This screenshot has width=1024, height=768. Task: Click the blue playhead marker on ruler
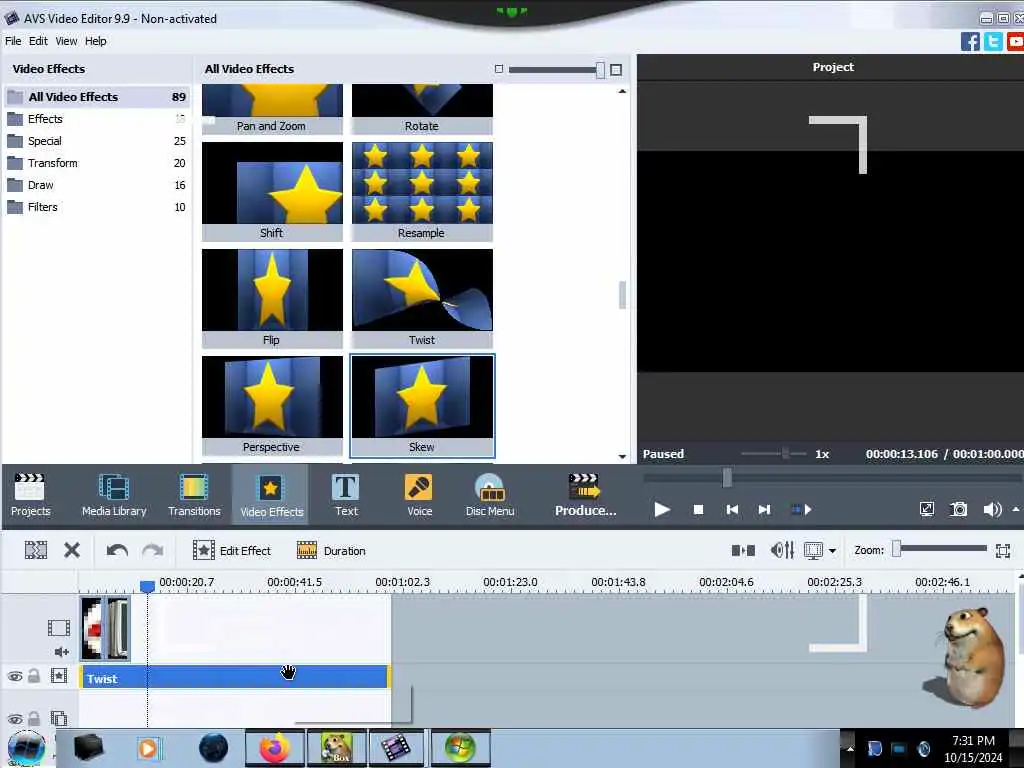pyautogui.click(x=148, y=586)
